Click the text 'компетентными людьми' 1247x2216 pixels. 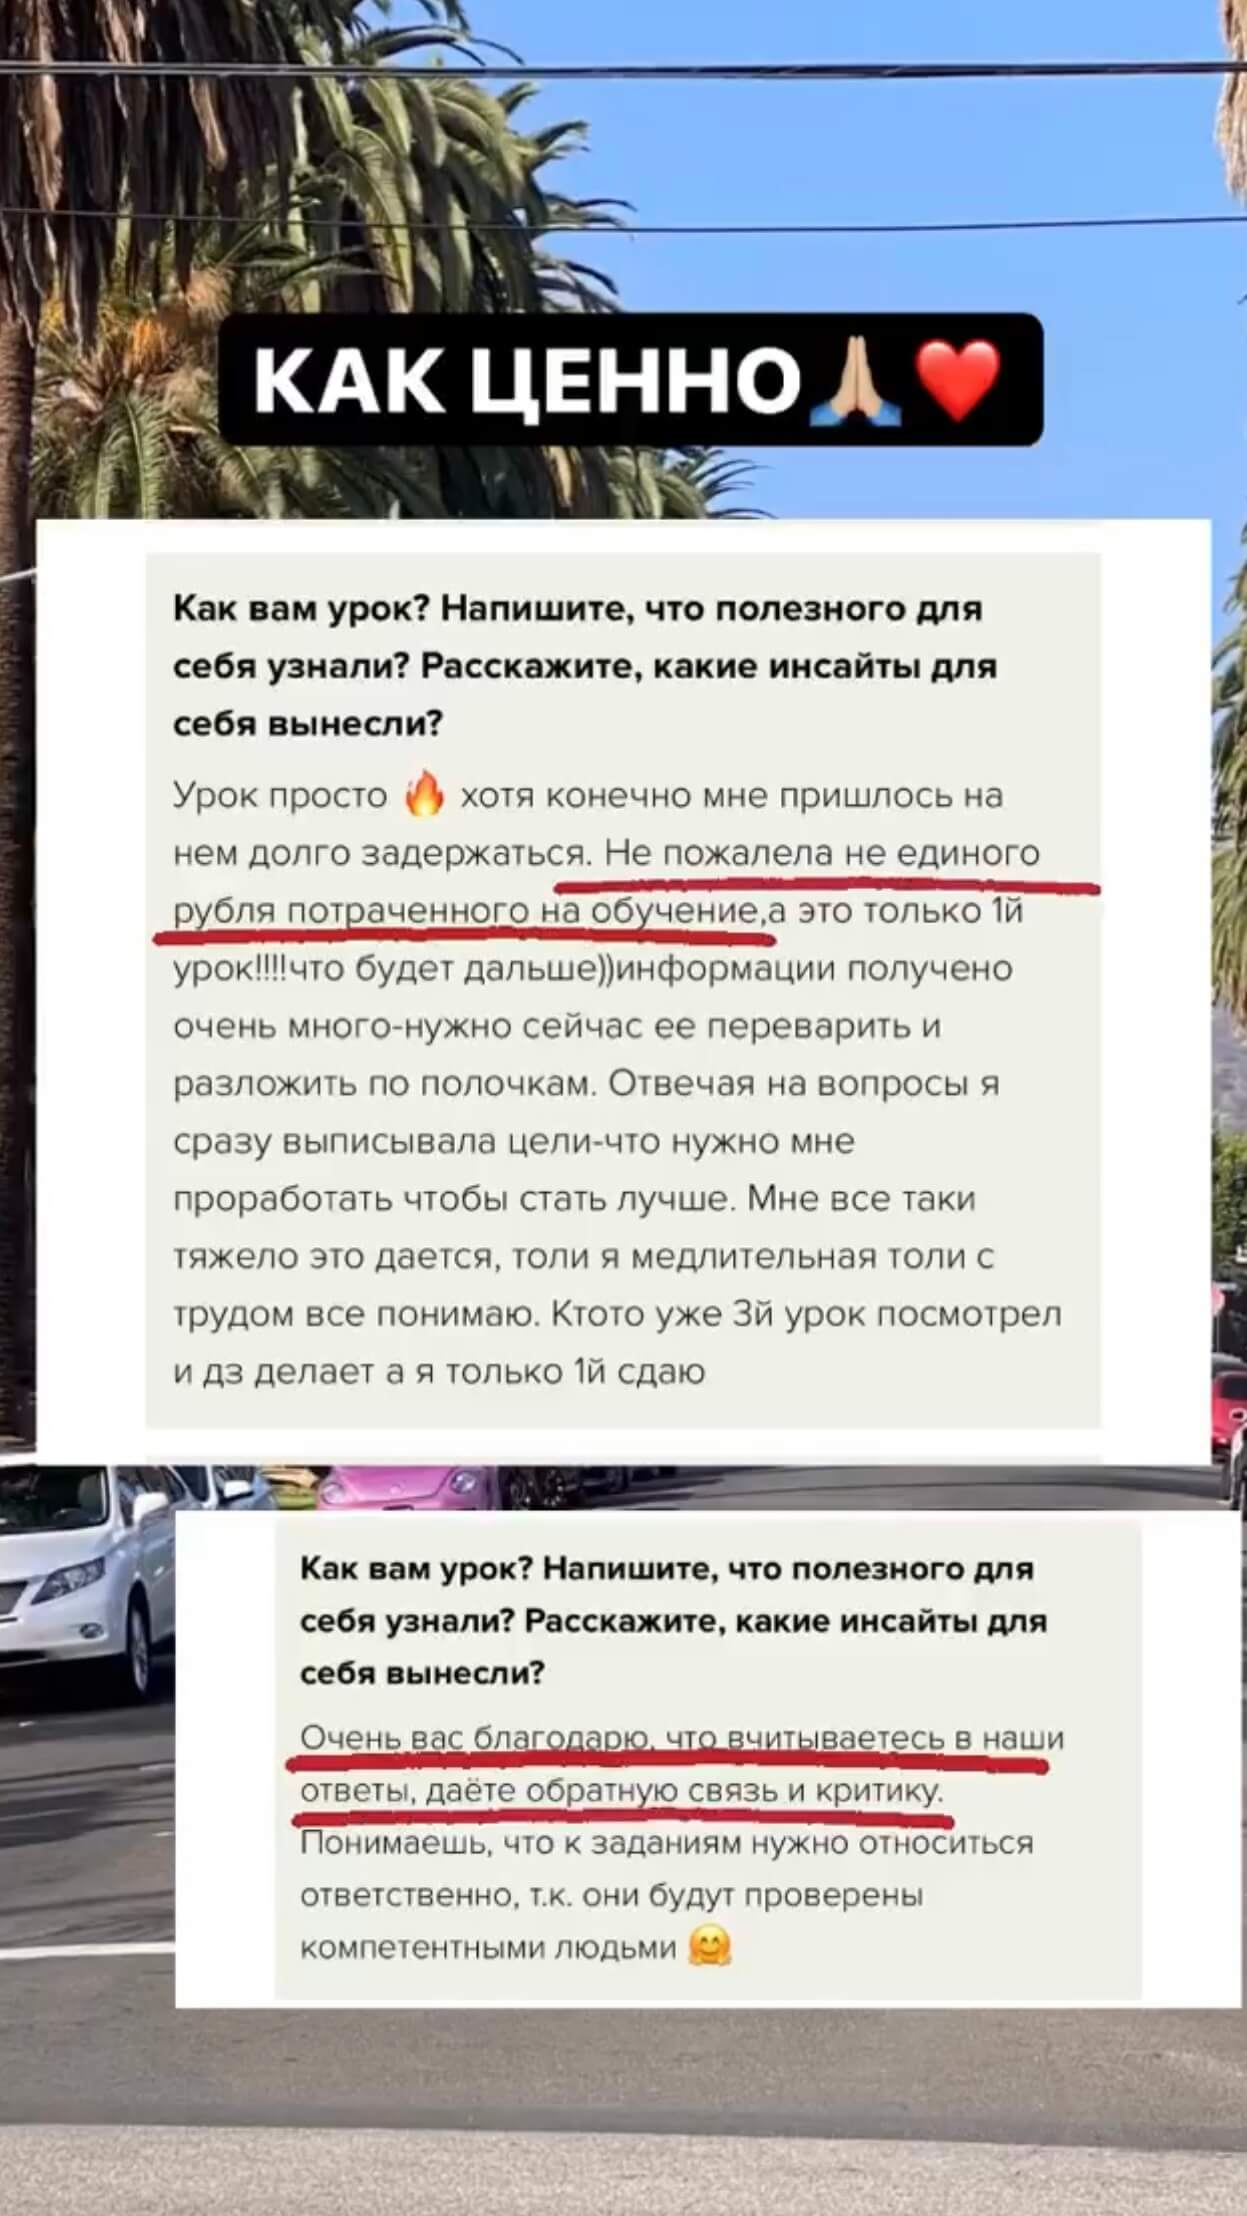pos(489,1948)
